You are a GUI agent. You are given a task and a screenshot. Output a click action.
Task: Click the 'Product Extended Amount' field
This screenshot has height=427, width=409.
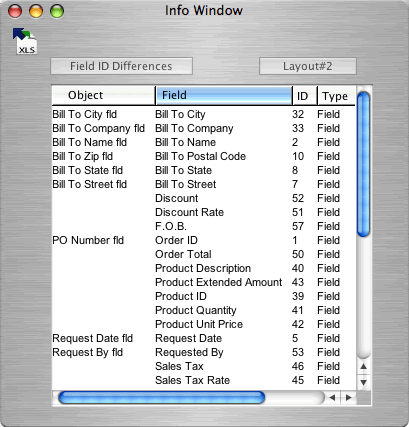[219, 282]
